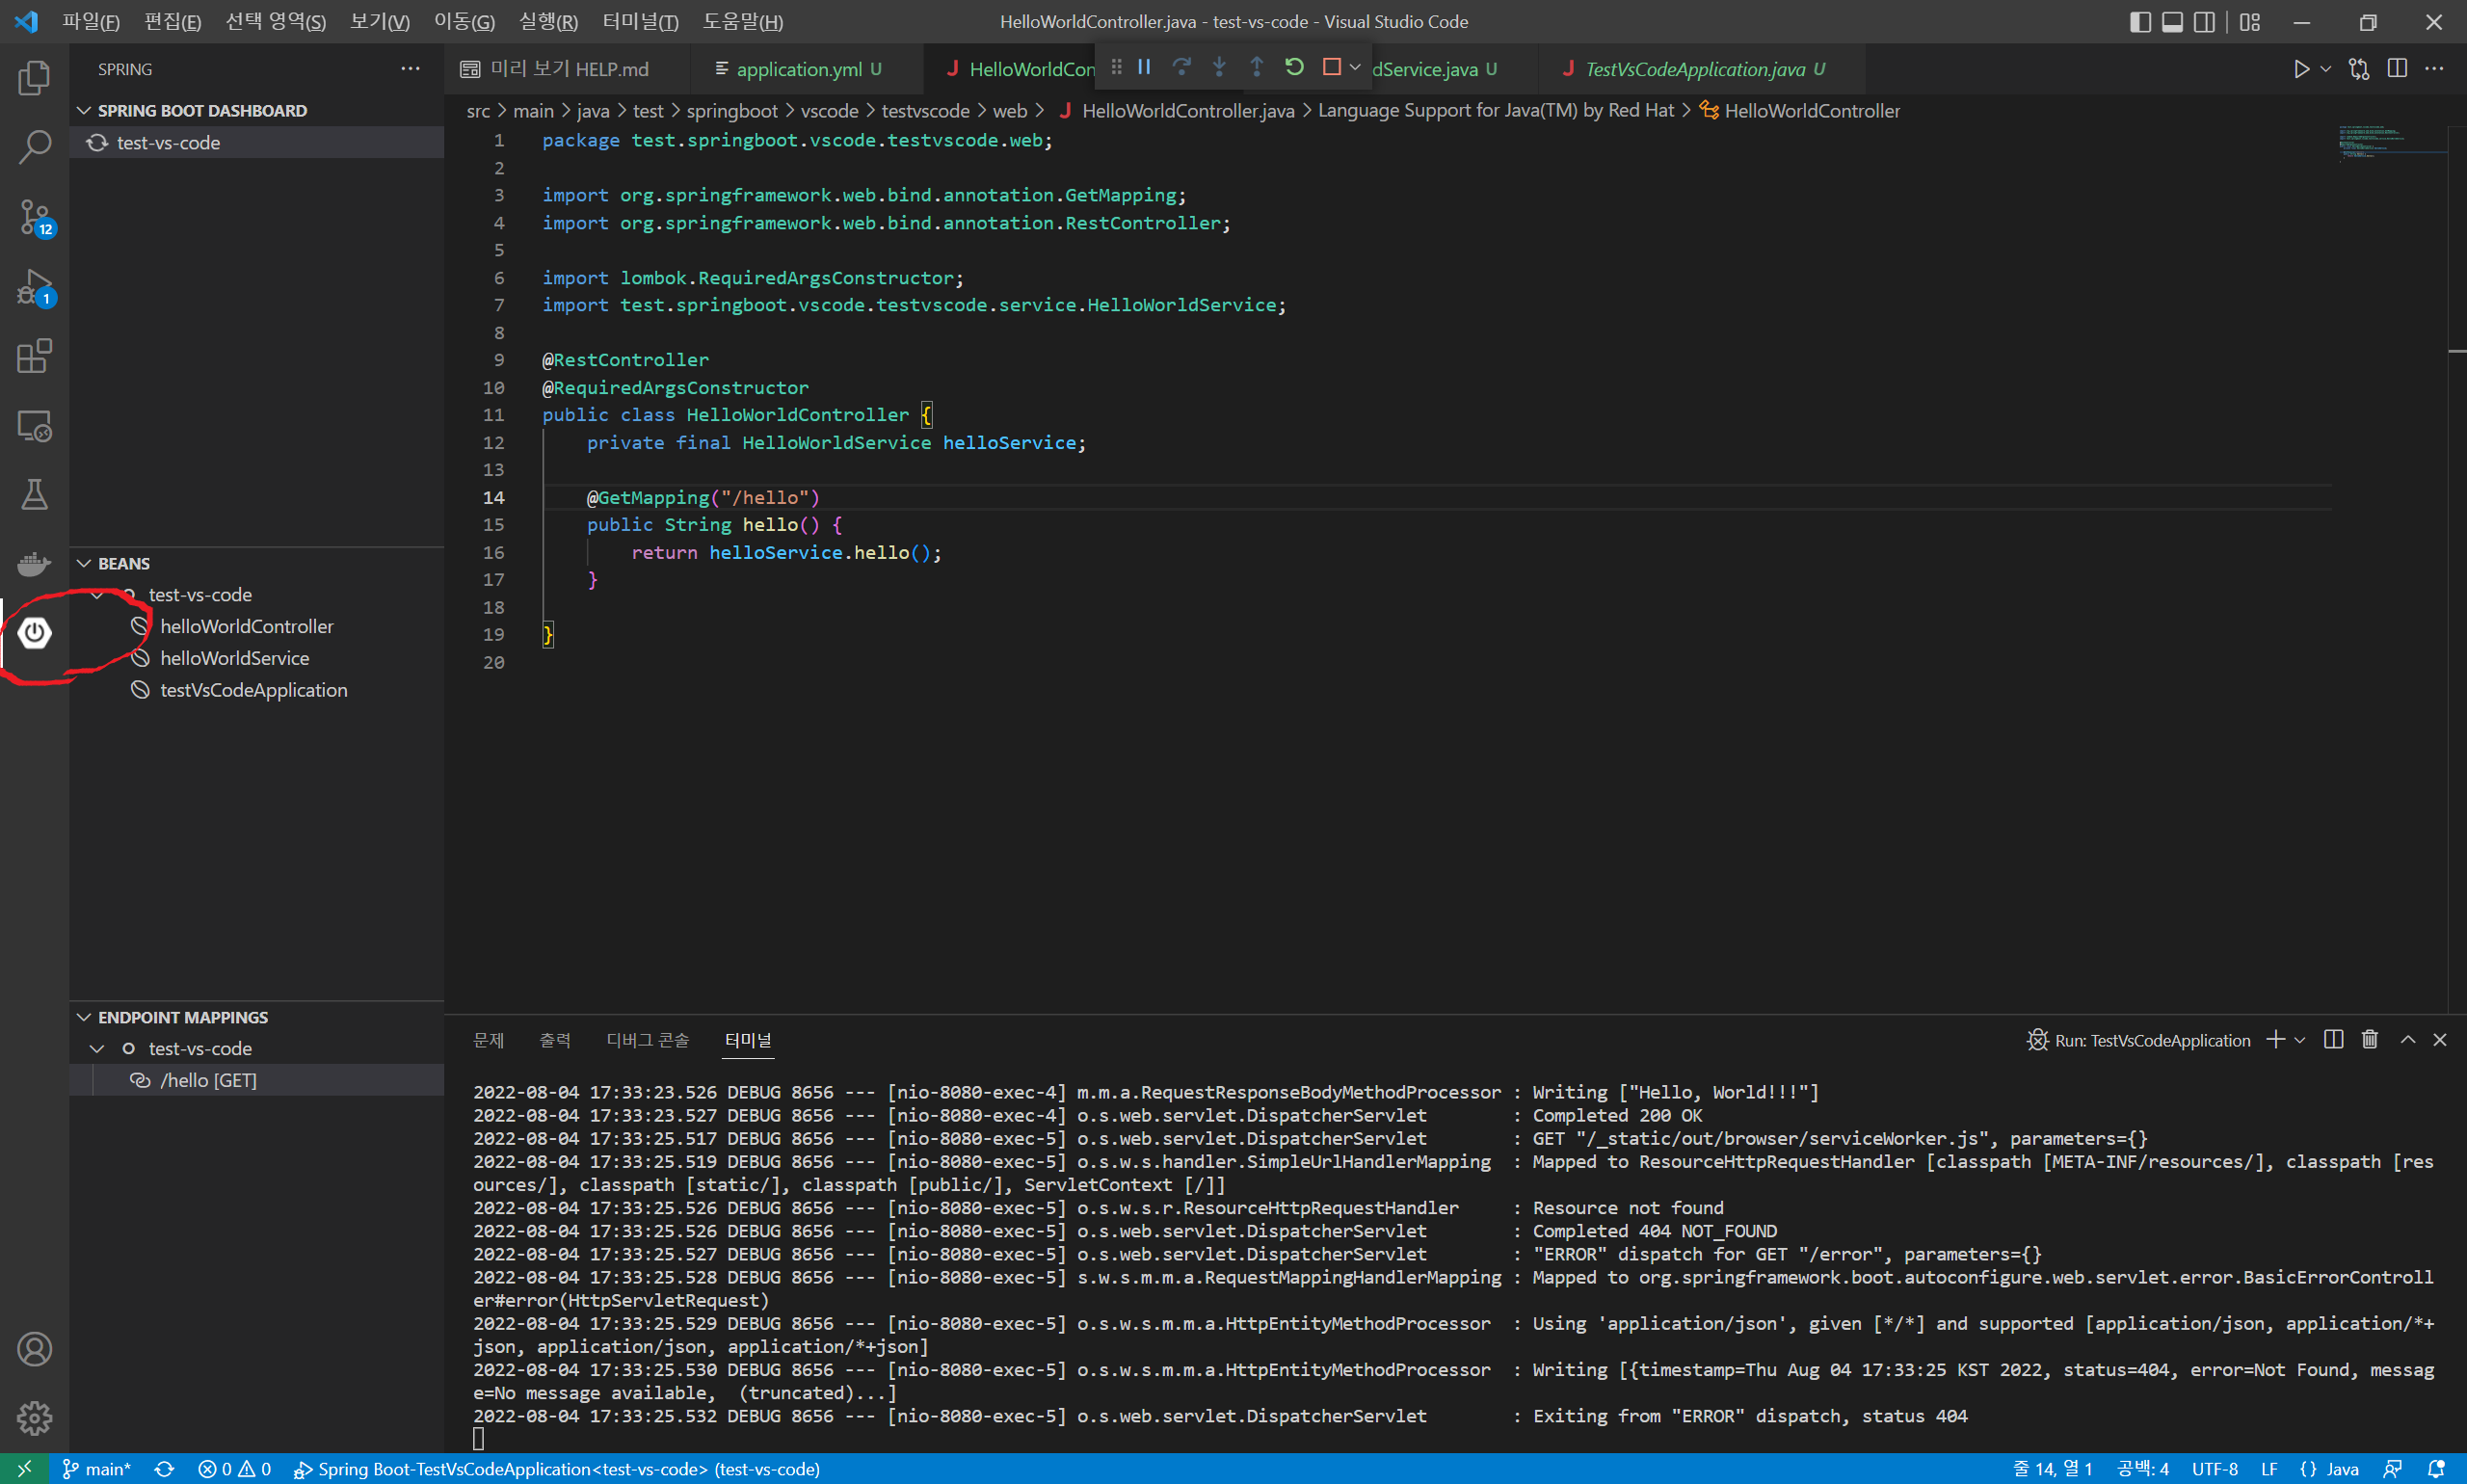Viewport: 2467px width, 1484px height.
Task: Open stop button dropdown arrow in debug toolbar
Action: [x=1354, y=67]
